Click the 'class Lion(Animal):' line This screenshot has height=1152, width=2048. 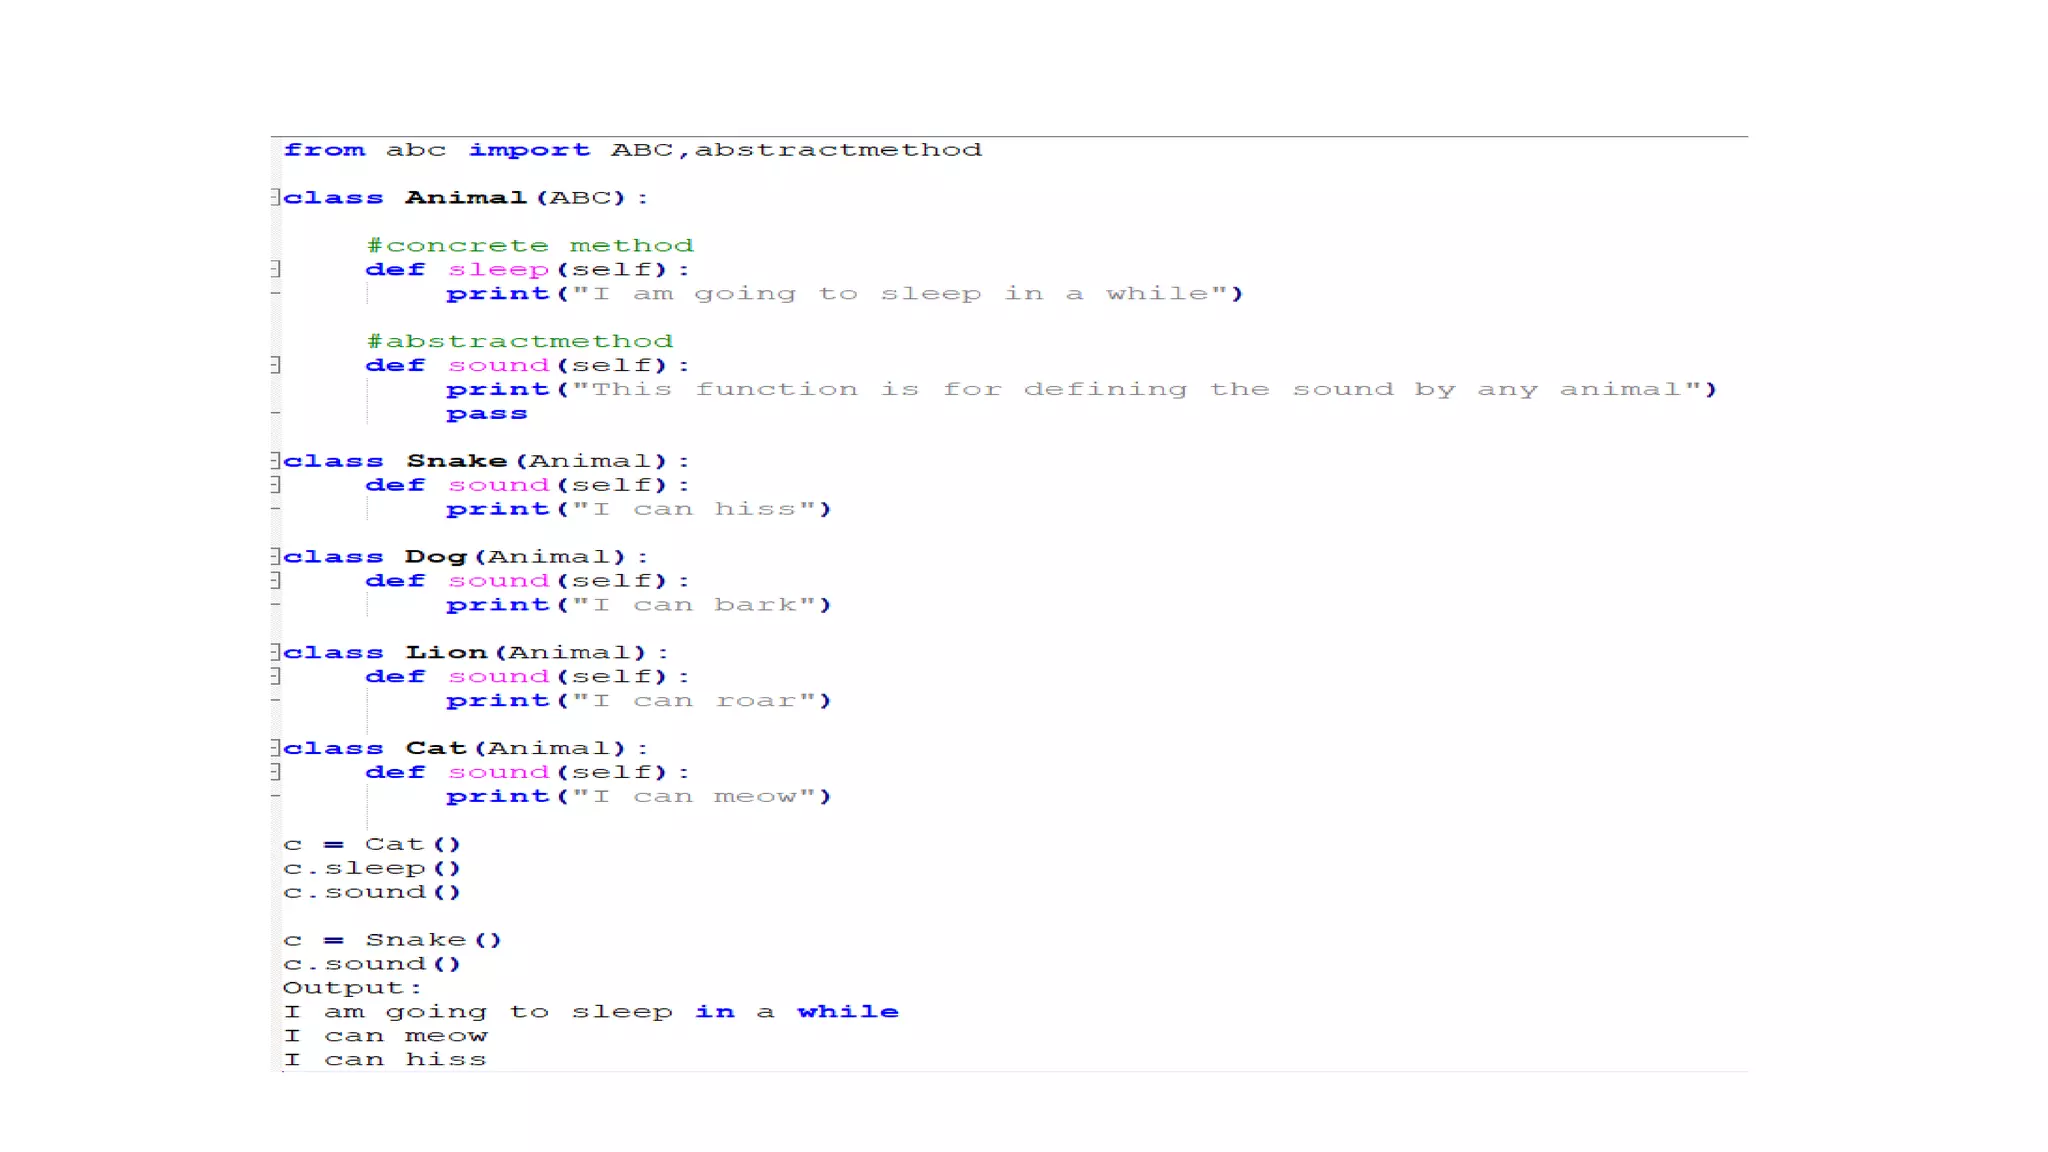476,653
